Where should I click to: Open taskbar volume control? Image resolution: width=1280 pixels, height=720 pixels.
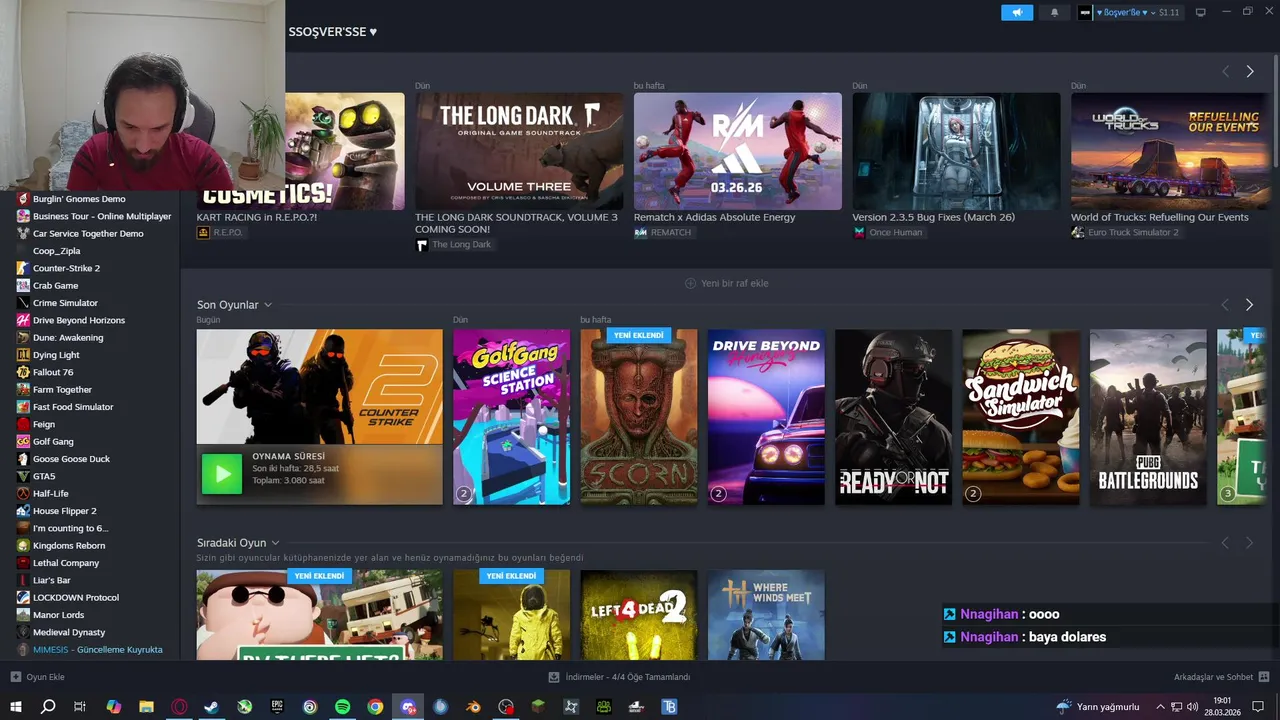(x=1192, y=707)
